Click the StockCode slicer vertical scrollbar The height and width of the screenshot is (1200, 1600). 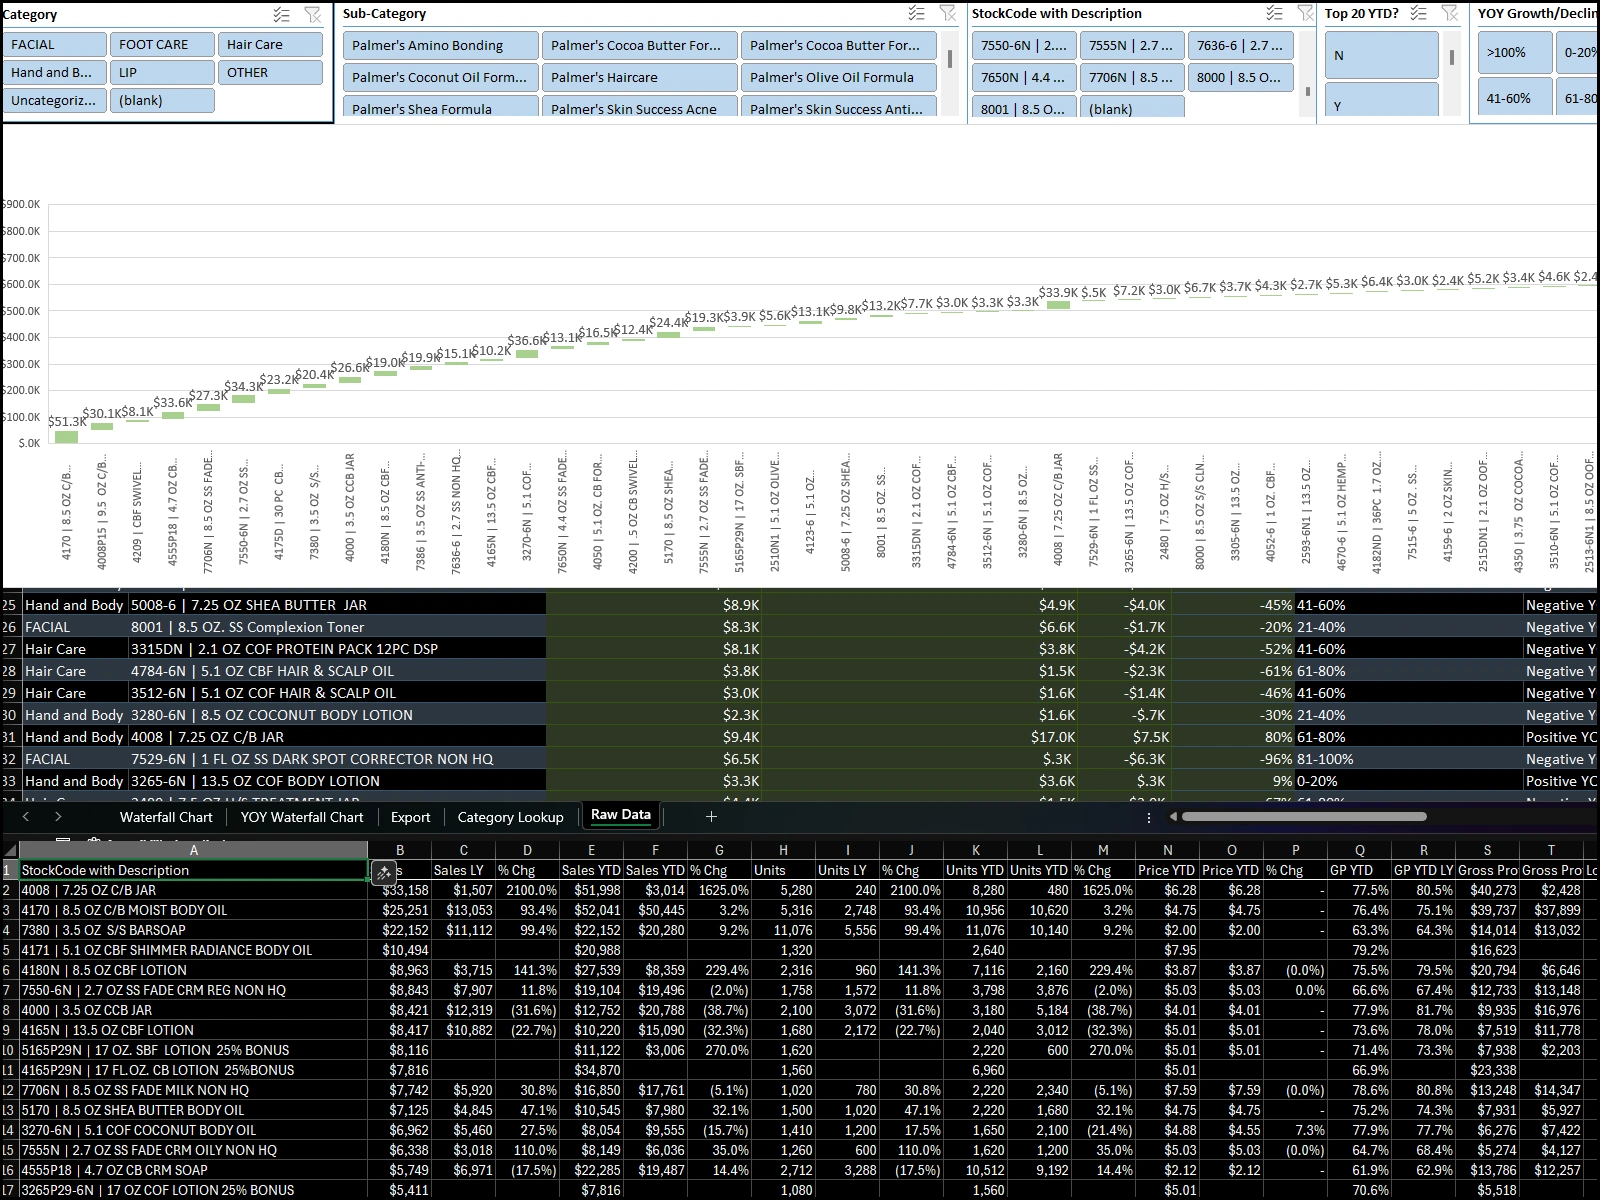tap(1307, 91)
